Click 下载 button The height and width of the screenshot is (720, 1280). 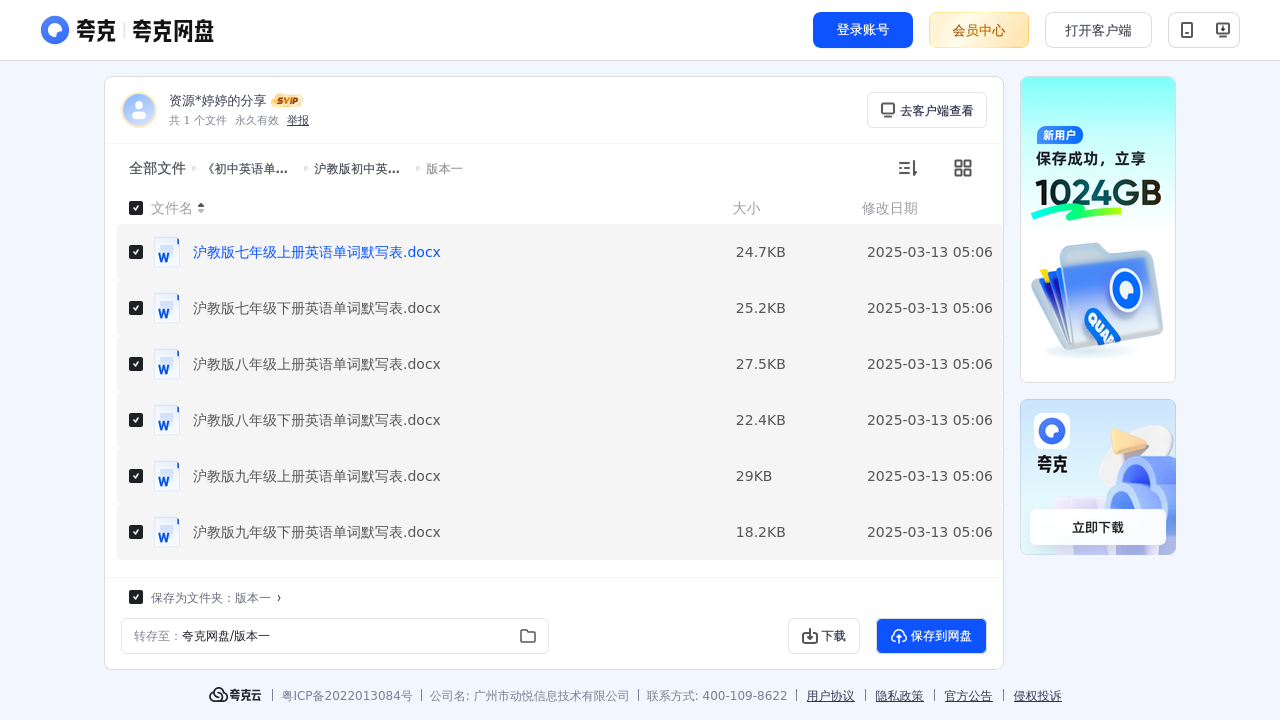(x=824, y=636)
